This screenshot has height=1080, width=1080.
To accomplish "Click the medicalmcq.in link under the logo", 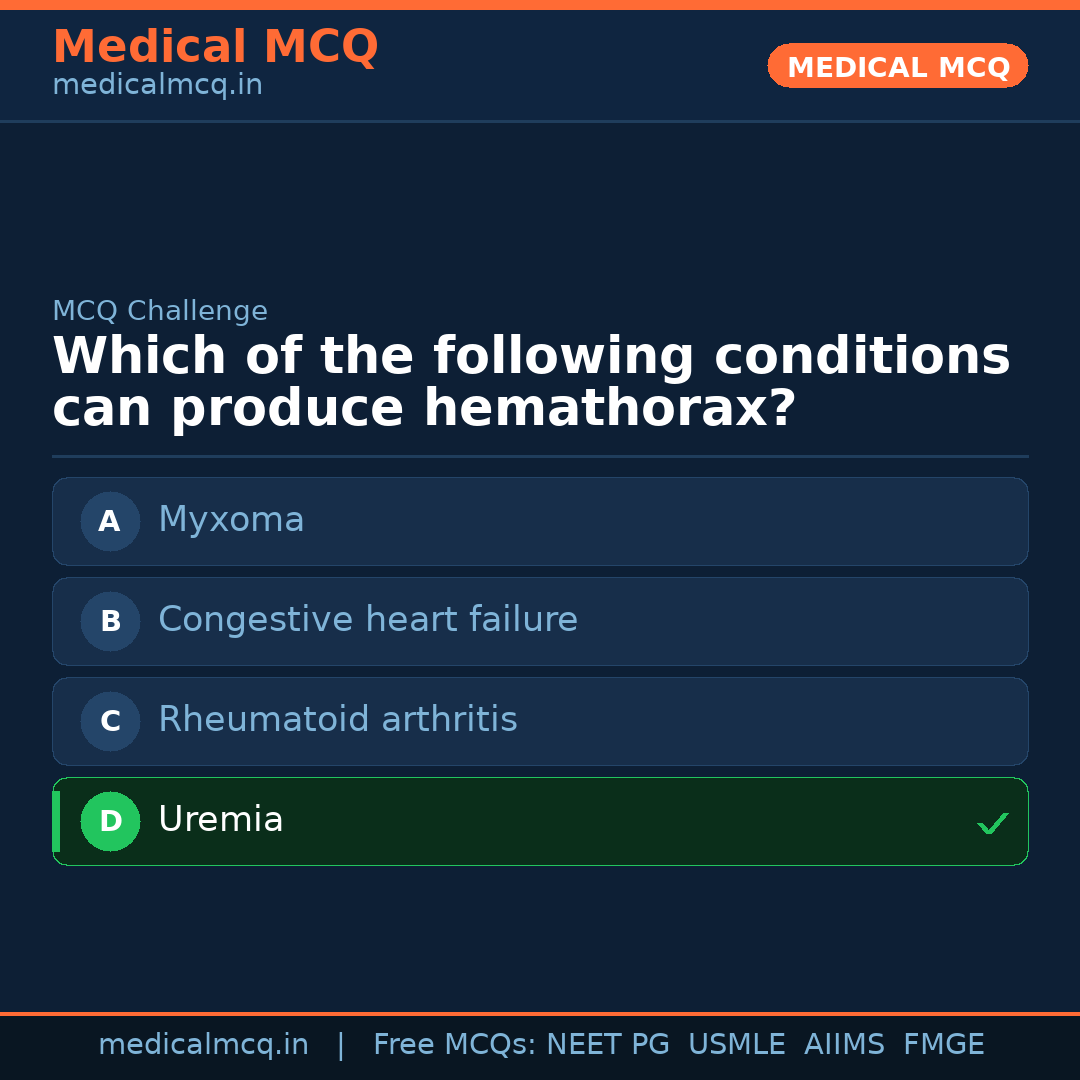I will (x=156, y=84).
